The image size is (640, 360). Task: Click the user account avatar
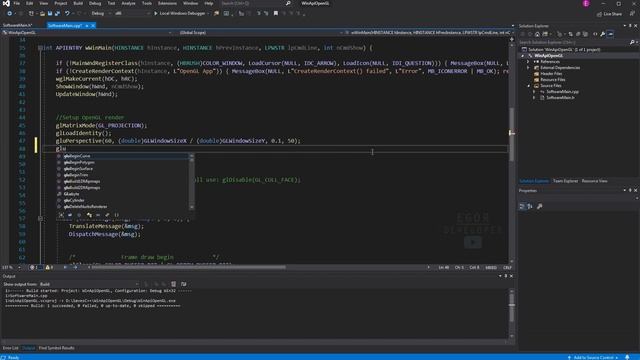click(x=586, y=3)
